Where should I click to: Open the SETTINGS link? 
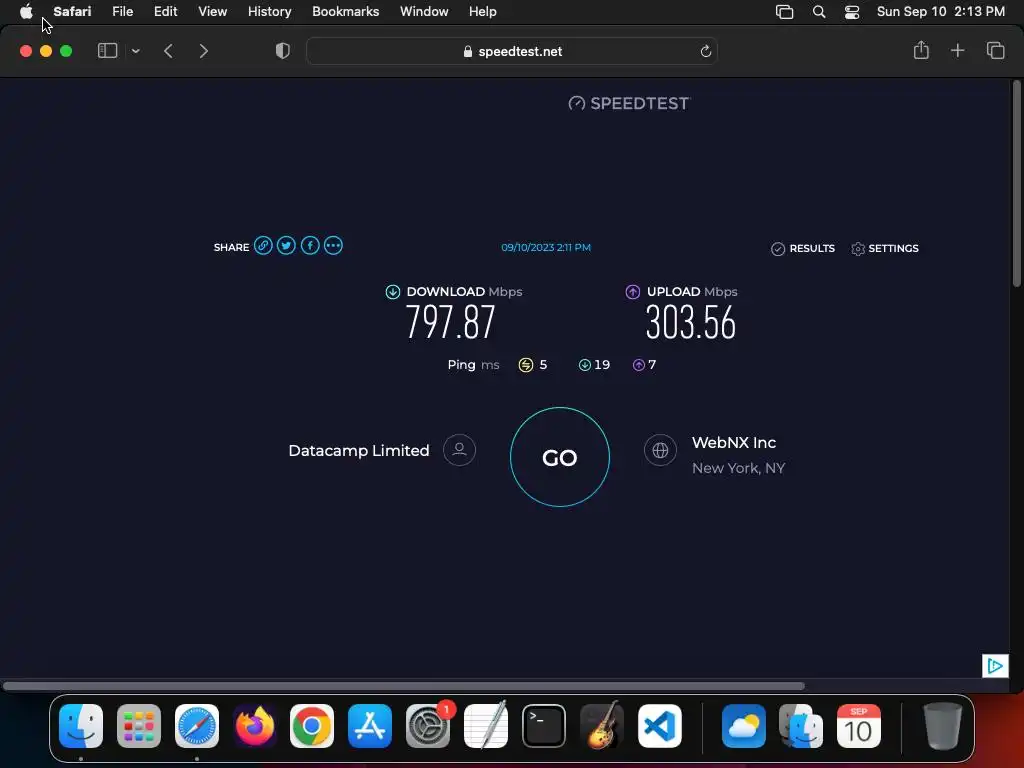pyautogui.click(x=885, y=248)
